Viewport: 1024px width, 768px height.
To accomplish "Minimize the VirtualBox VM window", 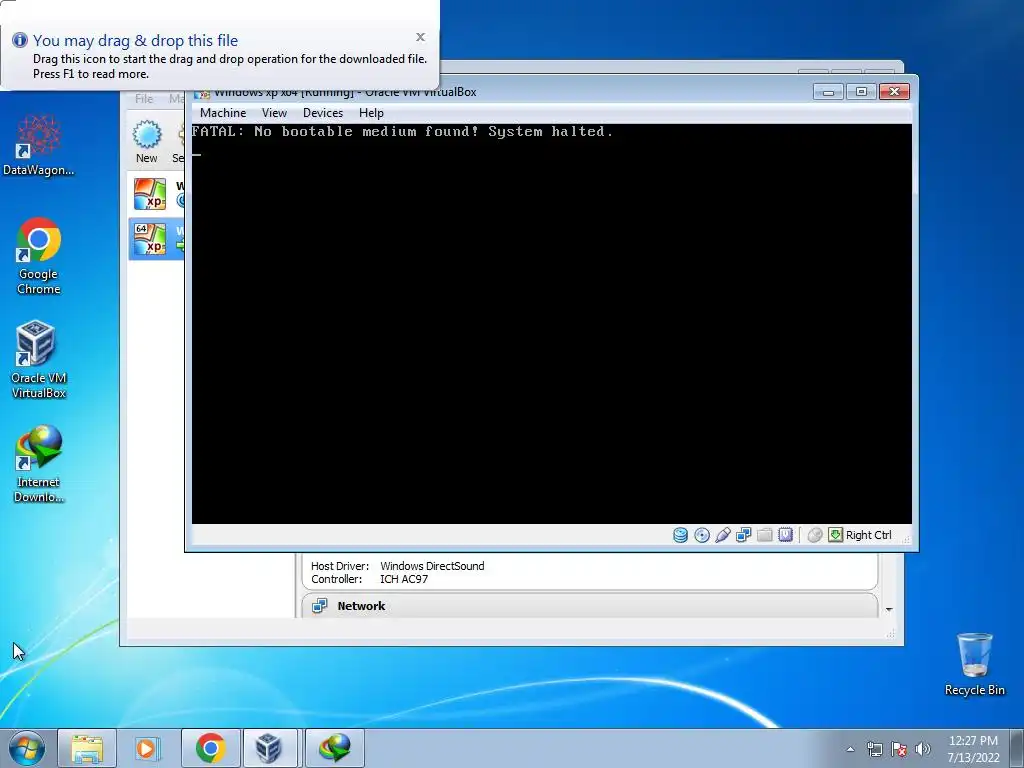I will coord(828,92).
